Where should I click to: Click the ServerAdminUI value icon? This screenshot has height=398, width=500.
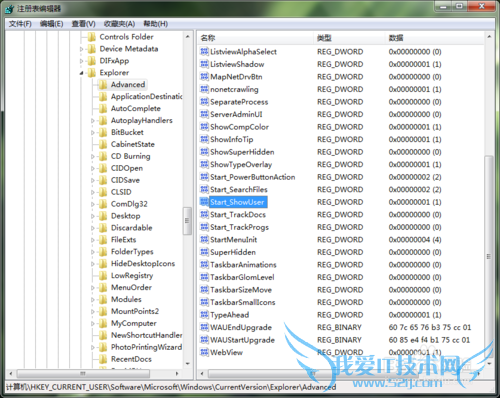[204, 114]
